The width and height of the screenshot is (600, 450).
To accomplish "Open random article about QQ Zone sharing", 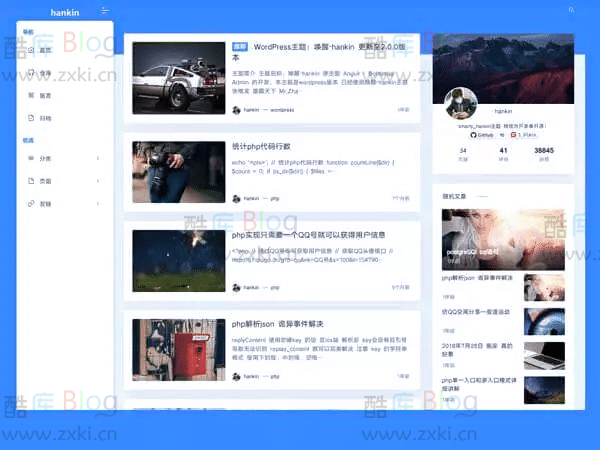I will (x=476, y=312).
